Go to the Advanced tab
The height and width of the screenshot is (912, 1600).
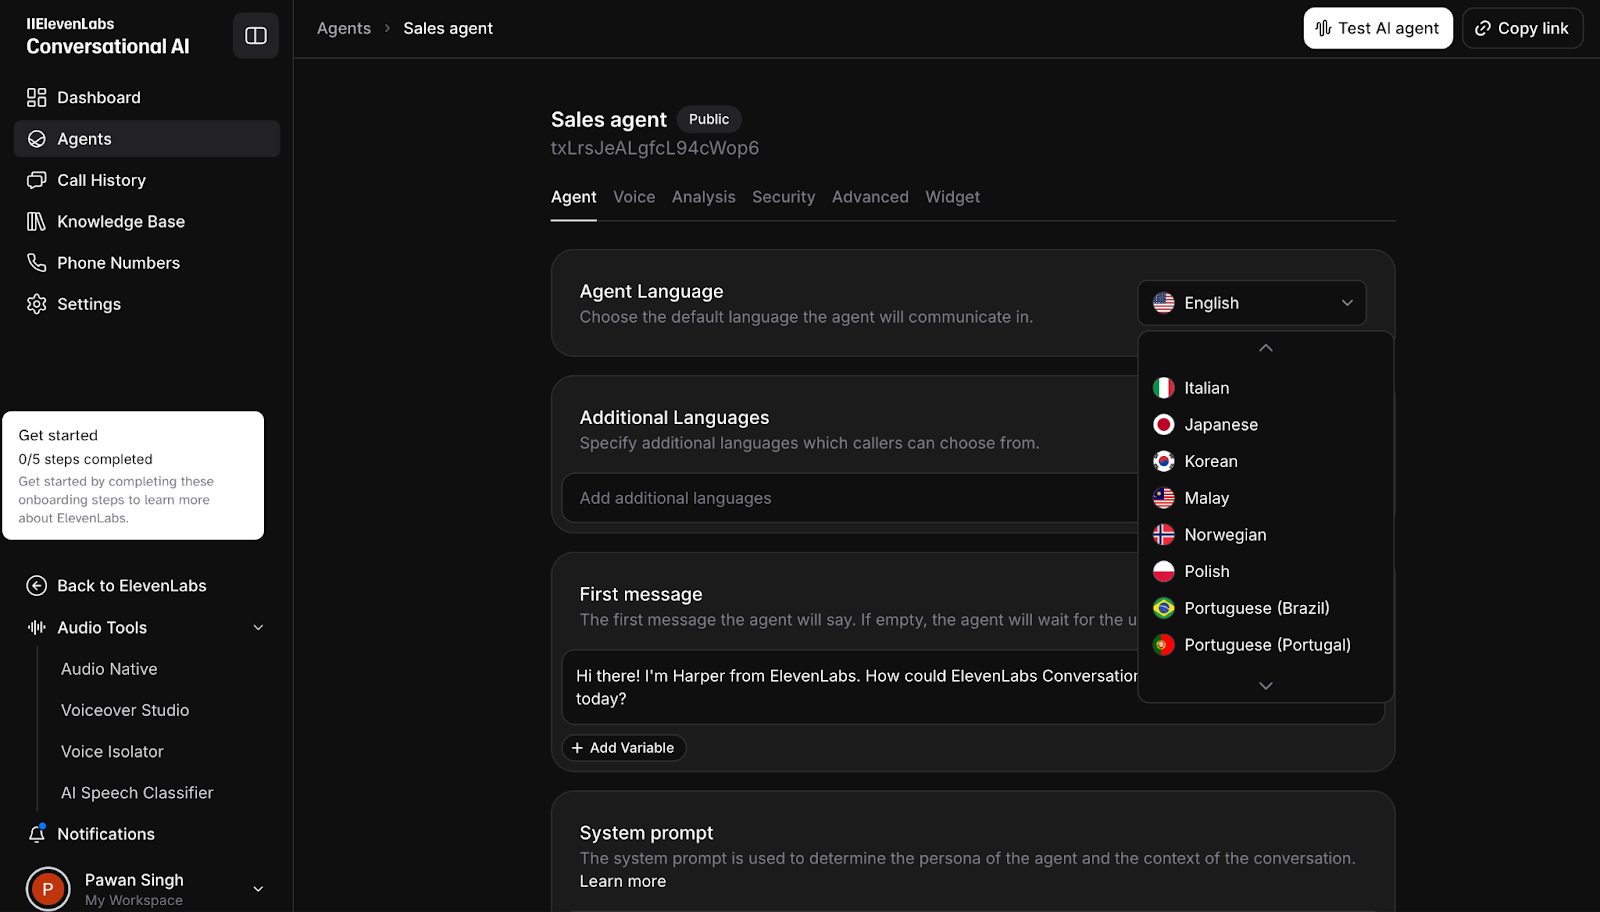870,197
